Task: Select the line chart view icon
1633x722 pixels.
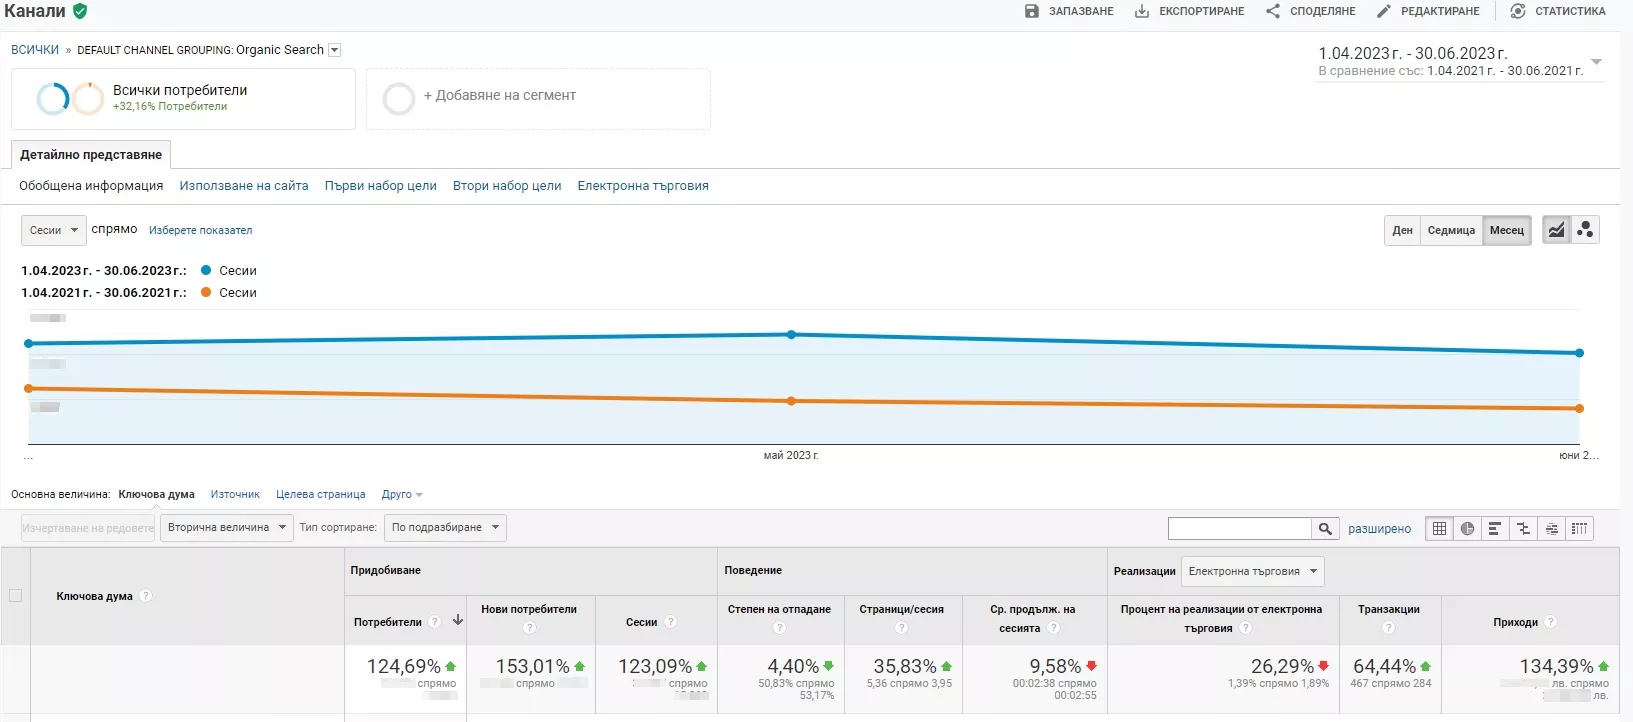Action: point(1556,230)
